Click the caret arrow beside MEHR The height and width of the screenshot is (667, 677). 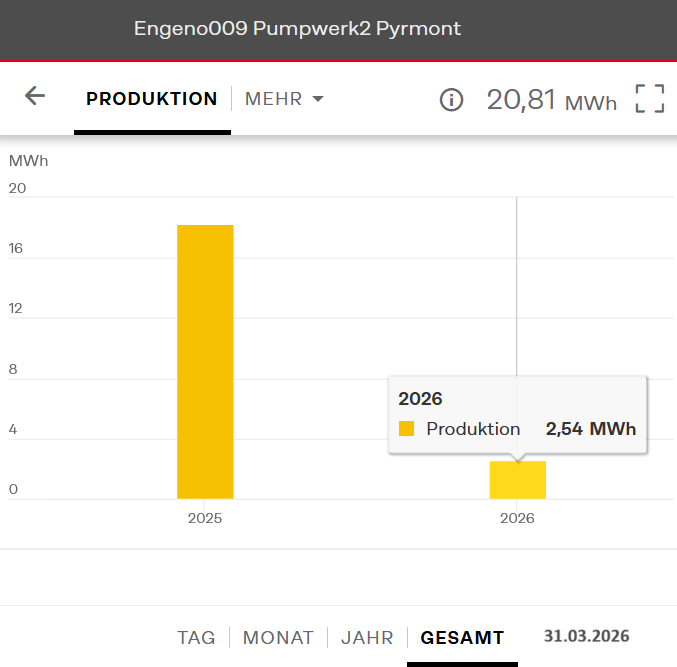click(x=318, y=99)
